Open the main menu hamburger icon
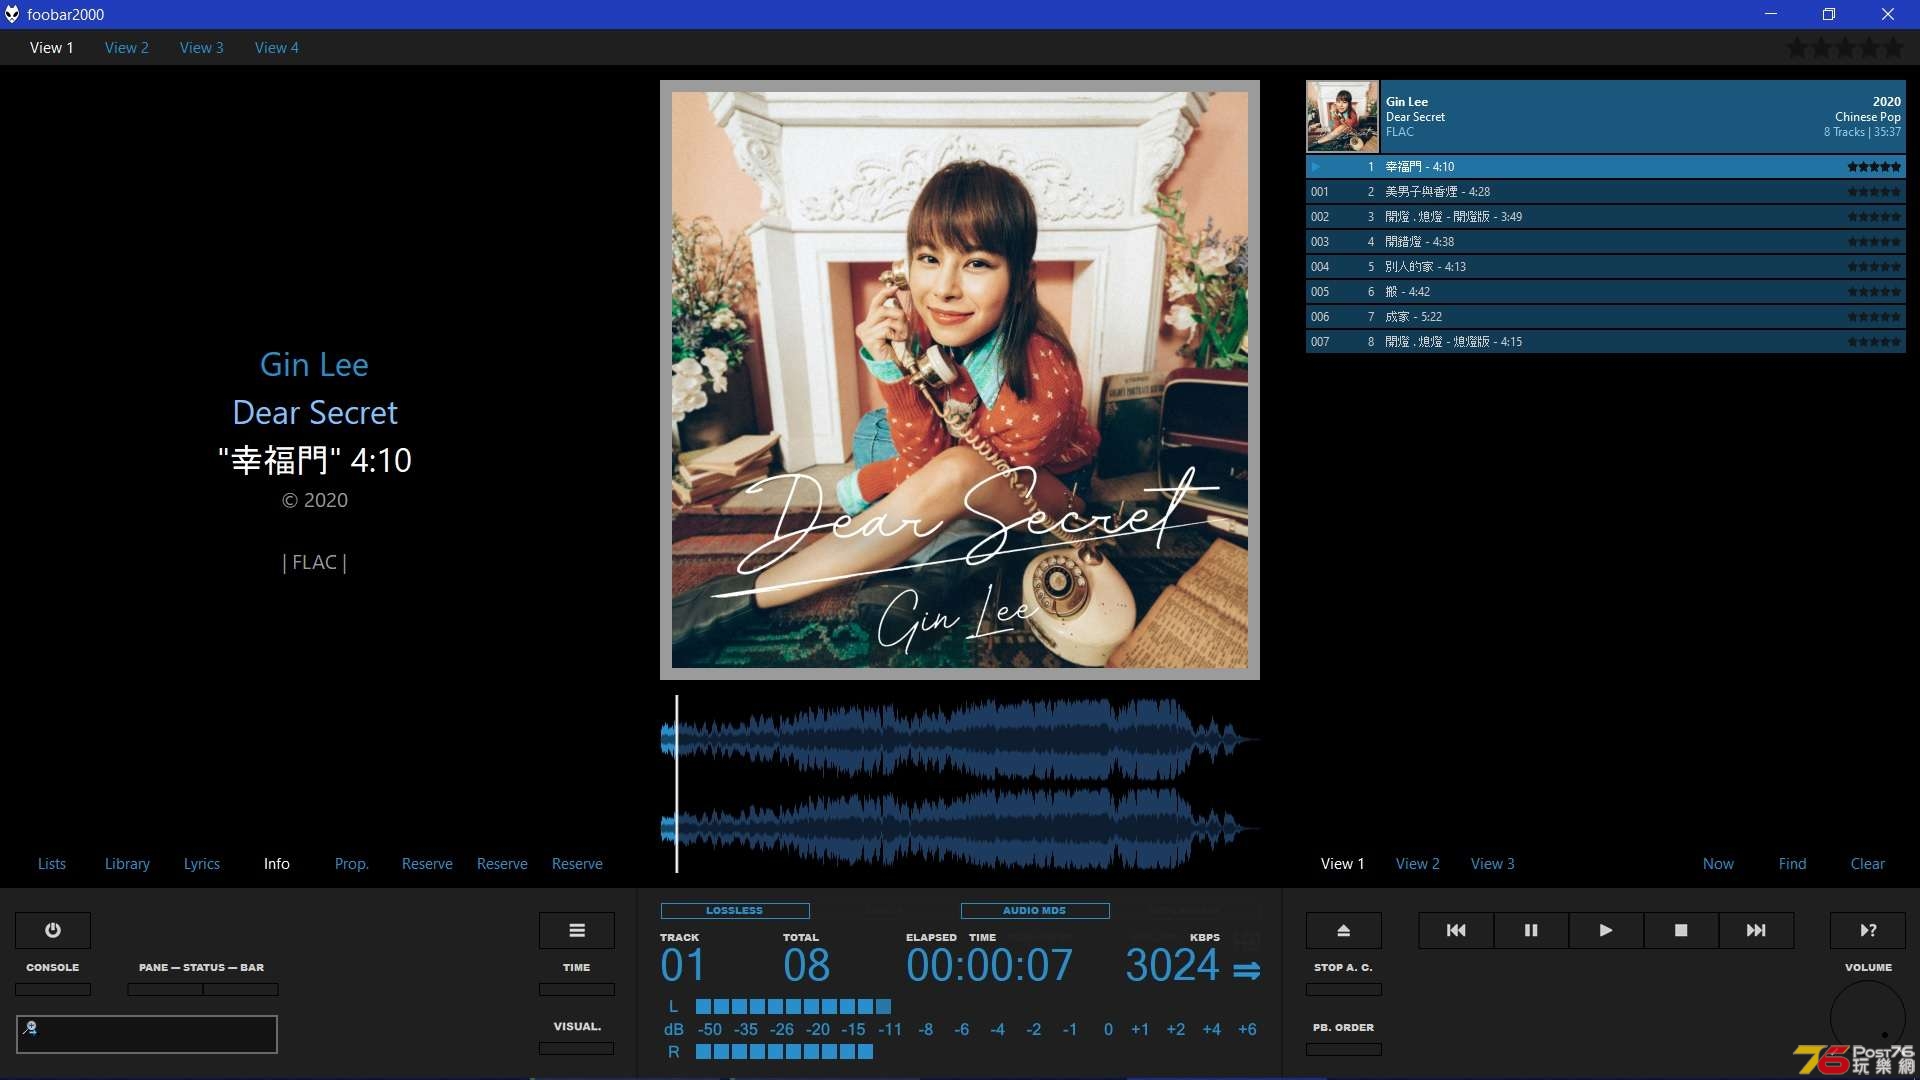This screenshot has height=1080, width=1920. click(x=577, y=930)
